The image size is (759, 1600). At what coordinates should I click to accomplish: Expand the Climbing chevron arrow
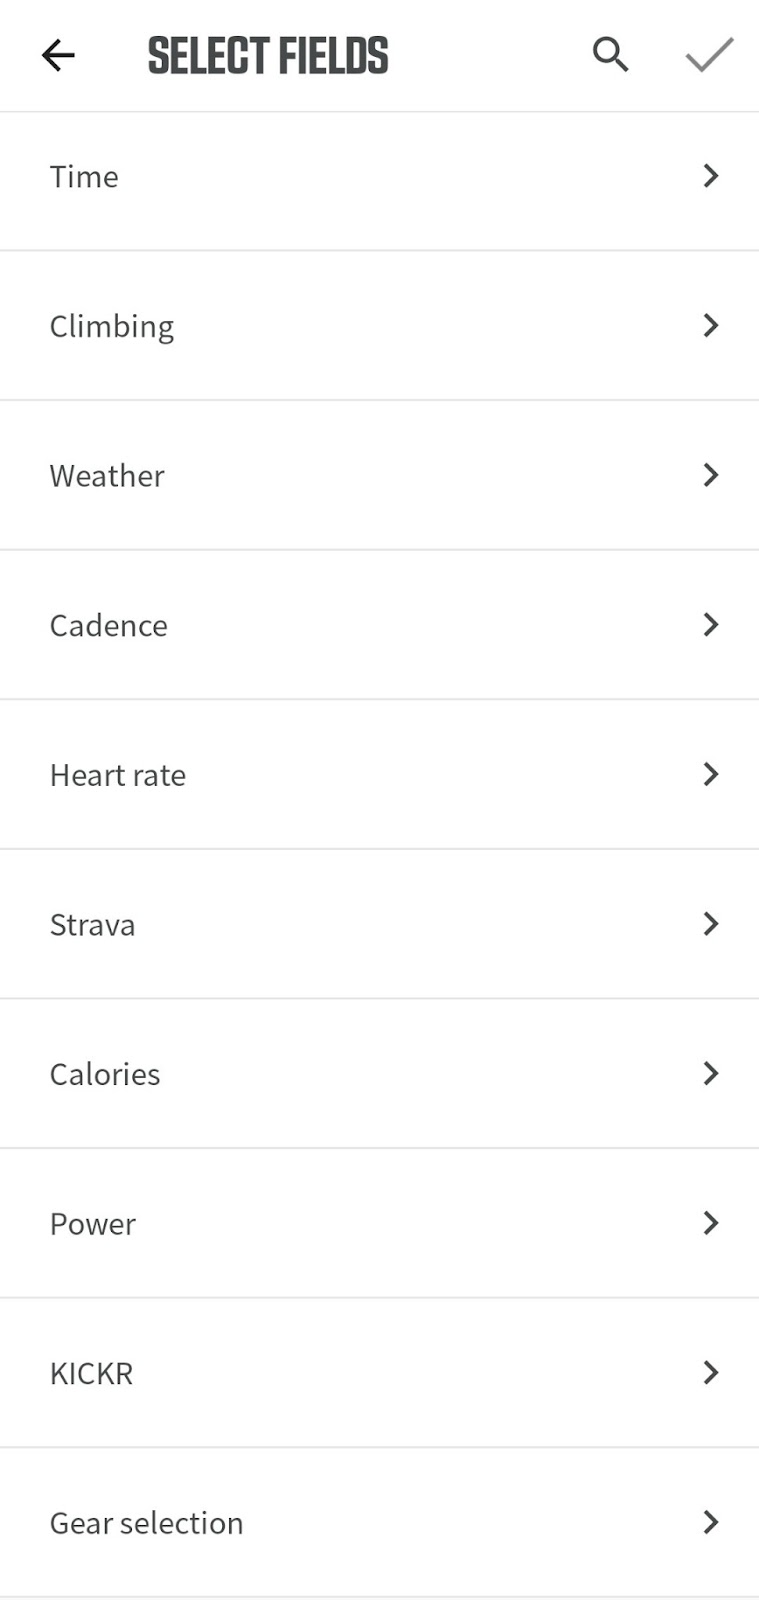click(710, 325)
